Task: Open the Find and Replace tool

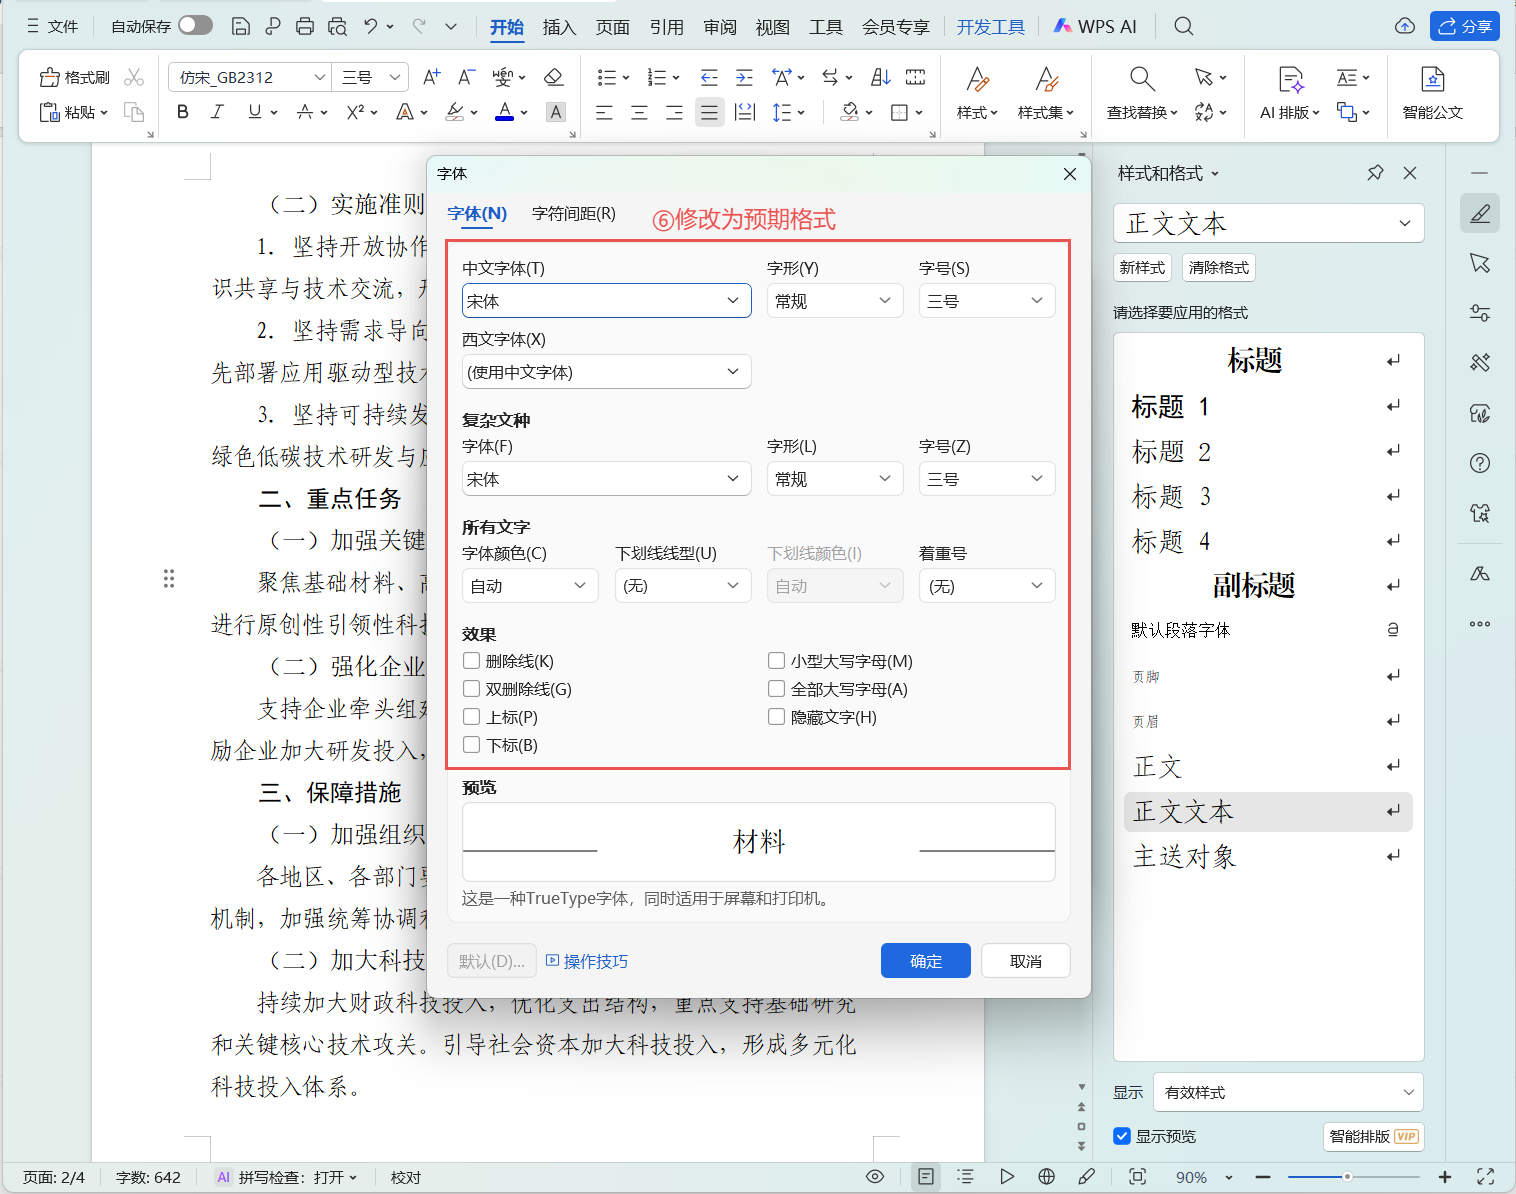Action: point(1142,94)
